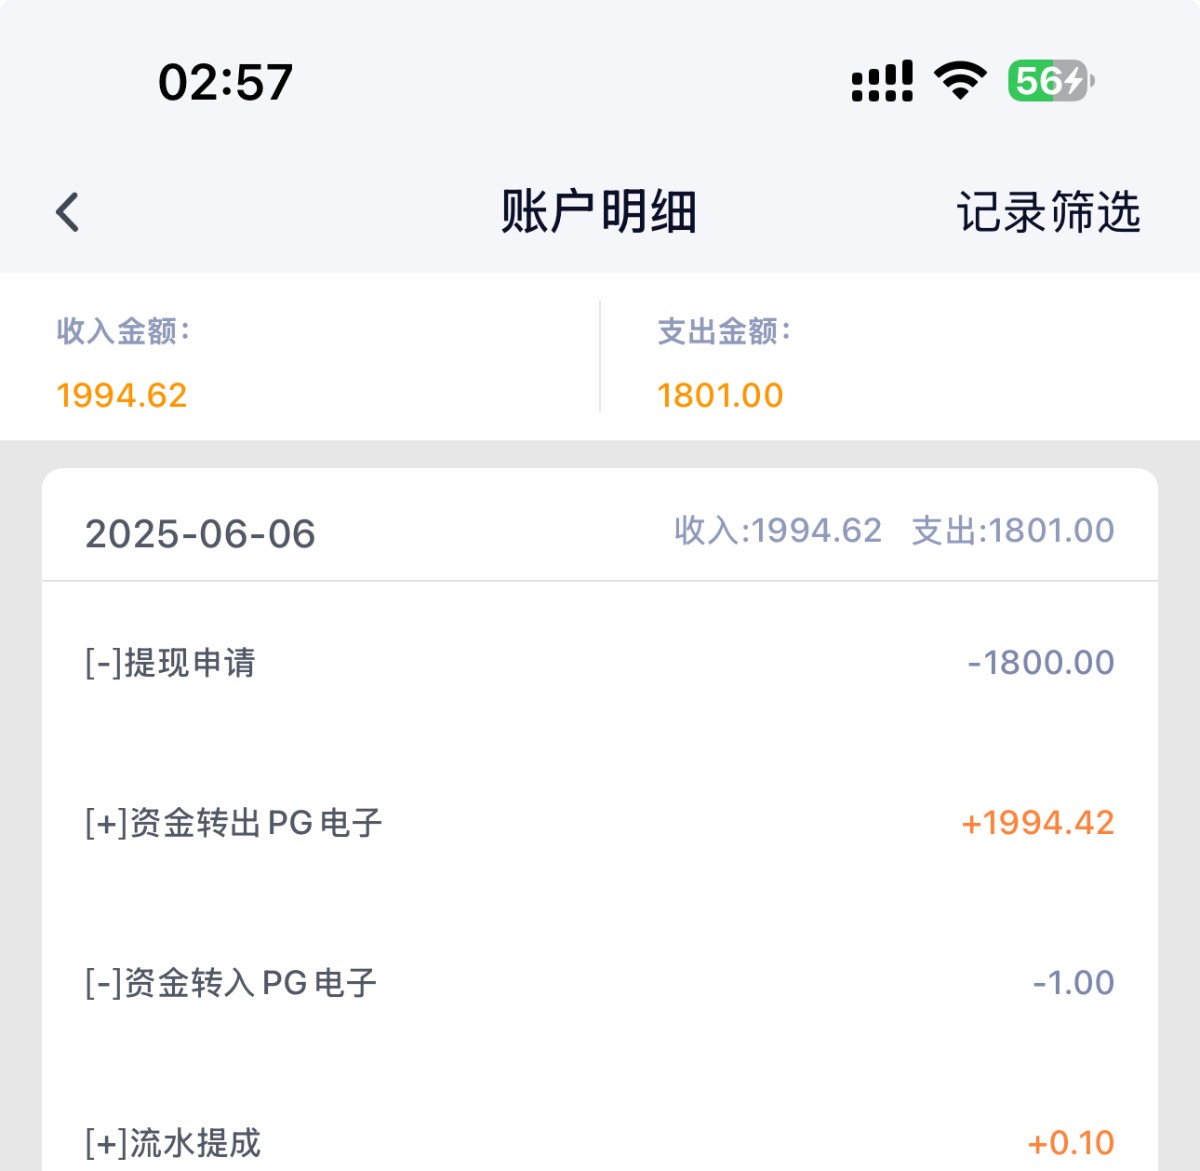Tap the back arrow icon
Screen dimensions: 1200x1171
68,212
